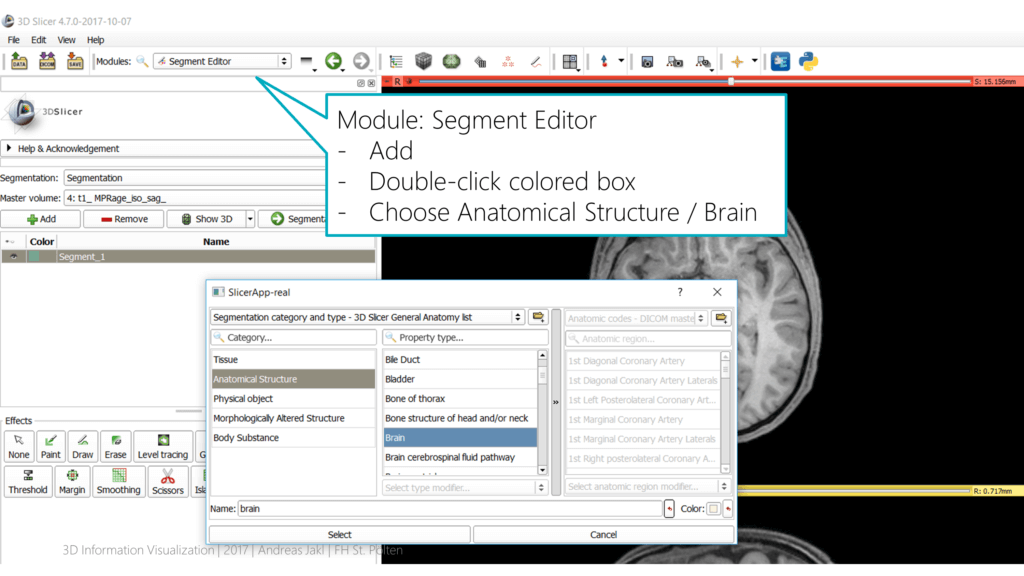The image size is (1024, 576).
Task: Open the Show 3D options arrow
Action: click(x=249, y=219)
